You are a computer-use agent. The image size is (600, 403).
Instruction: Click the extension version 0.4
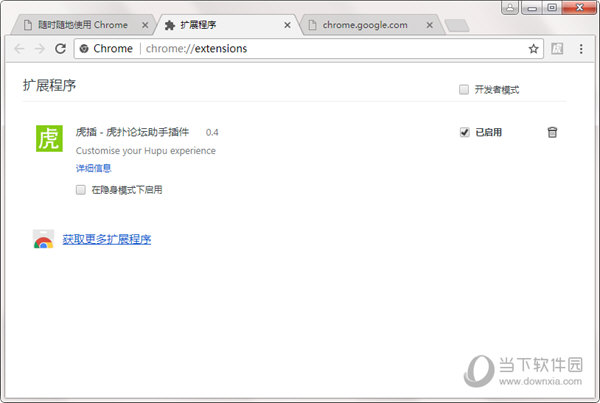212,132
